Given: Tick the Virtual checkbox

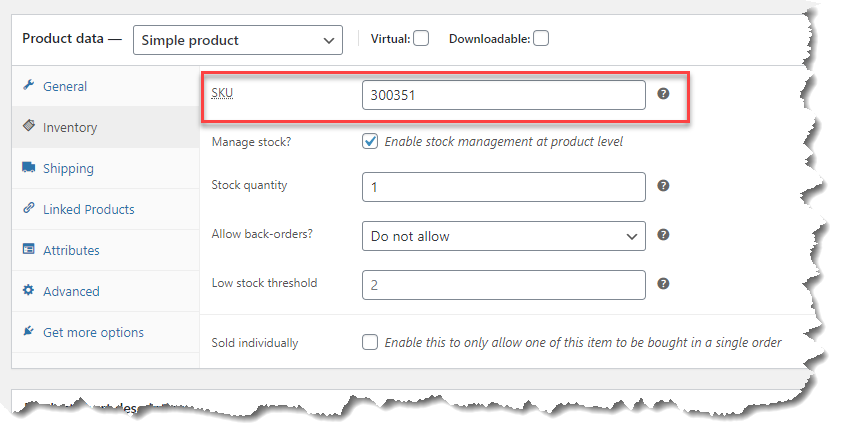Looking at the screenshot, I should click(421, 39).
